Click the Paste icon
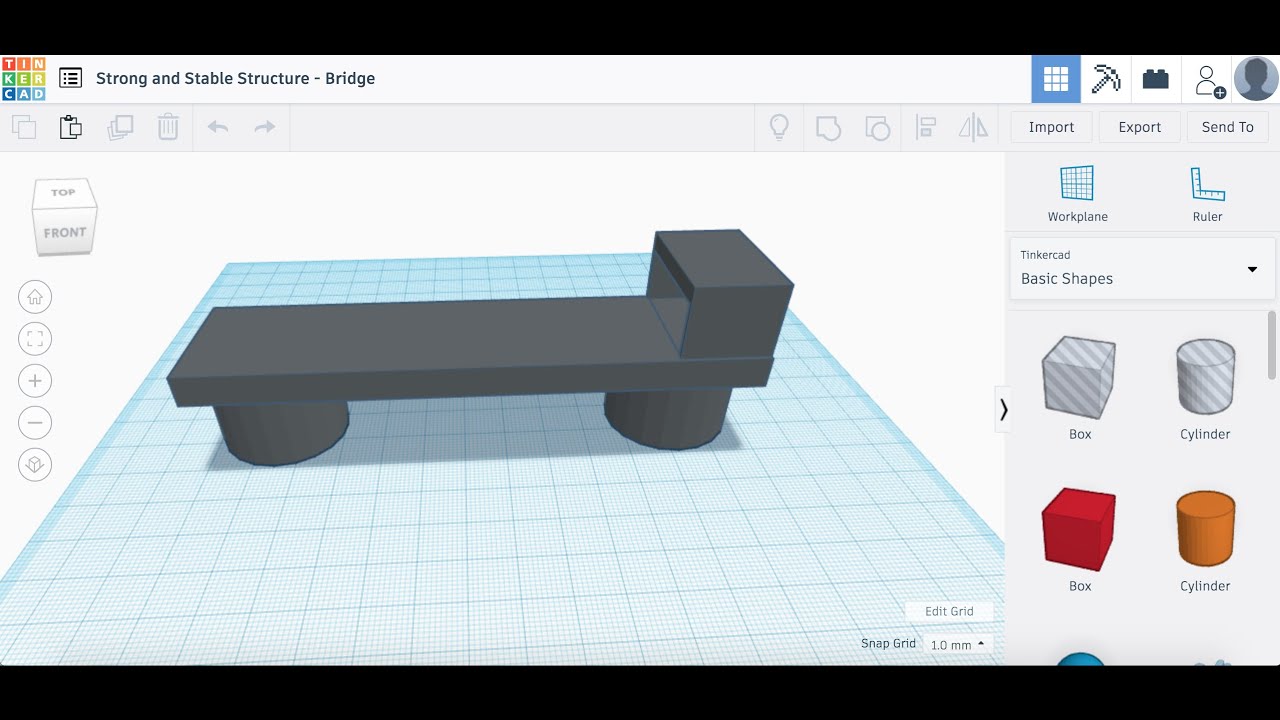This screenshot has height=720, width=1280. 70,127
